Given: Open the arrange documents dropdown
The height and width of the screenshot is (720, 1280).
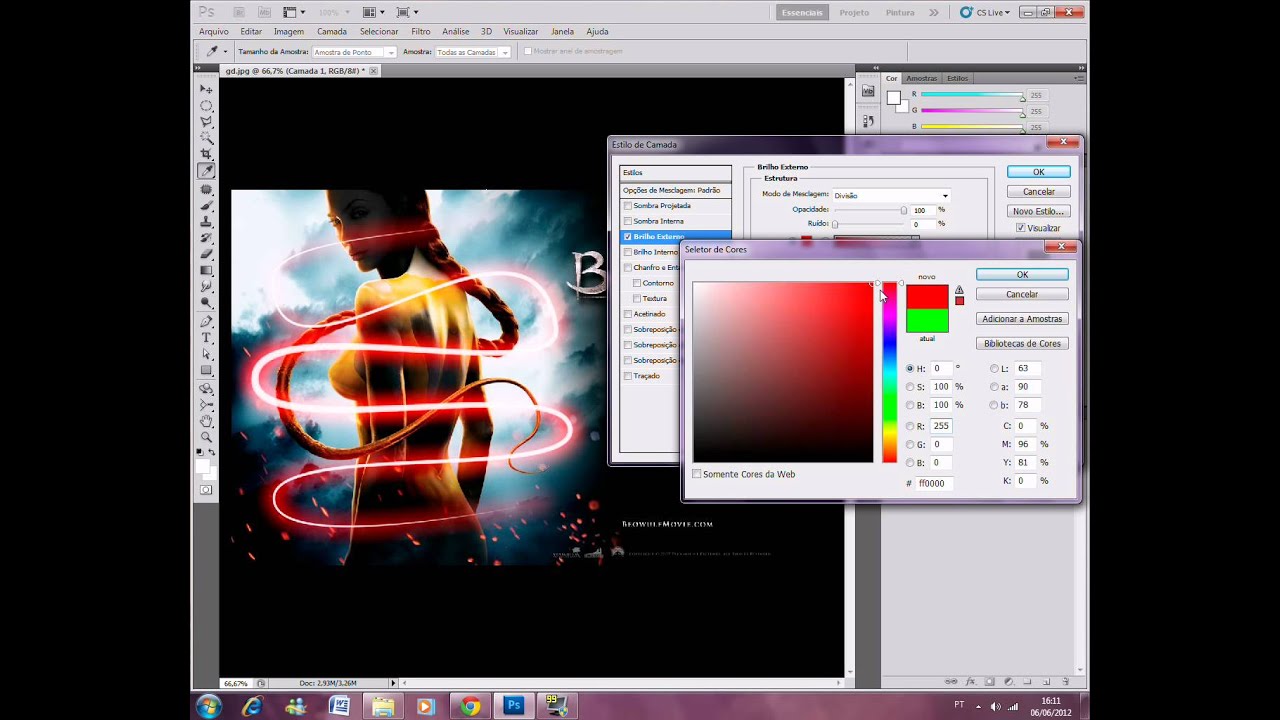Looking at the screenshot, I should [375, 12].
